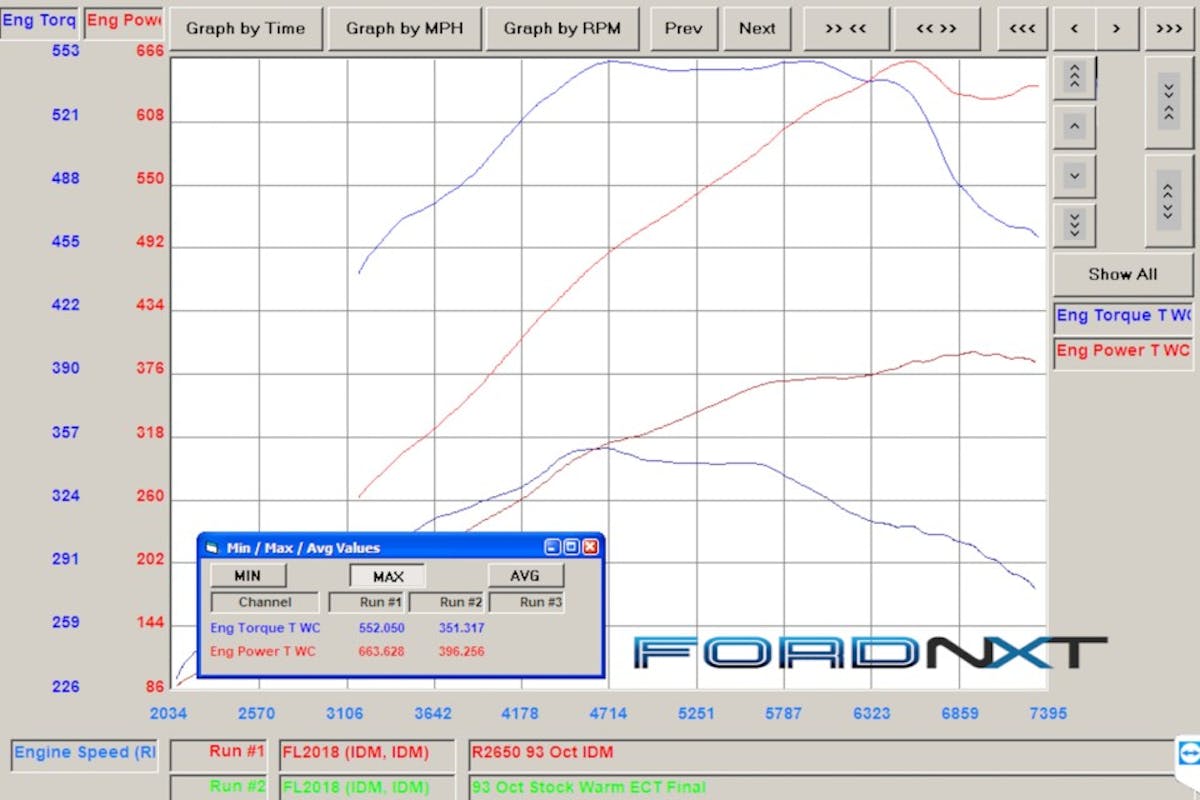Click the horizontal zoom-in '>> <<' button

(846, 29)
